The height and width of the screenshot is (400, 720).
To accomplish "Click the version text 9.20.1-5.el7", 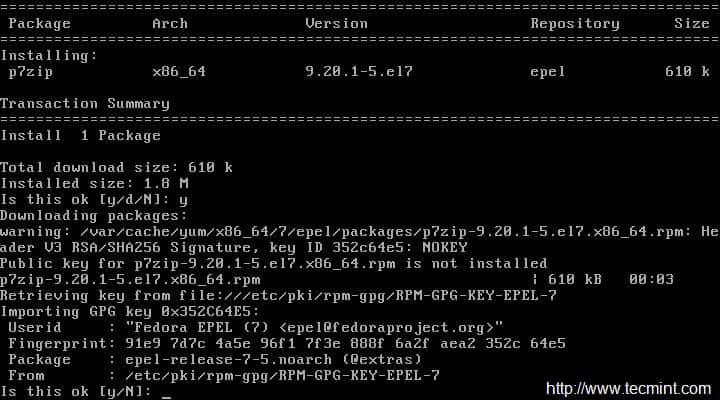I will click(x=359, y=72).
